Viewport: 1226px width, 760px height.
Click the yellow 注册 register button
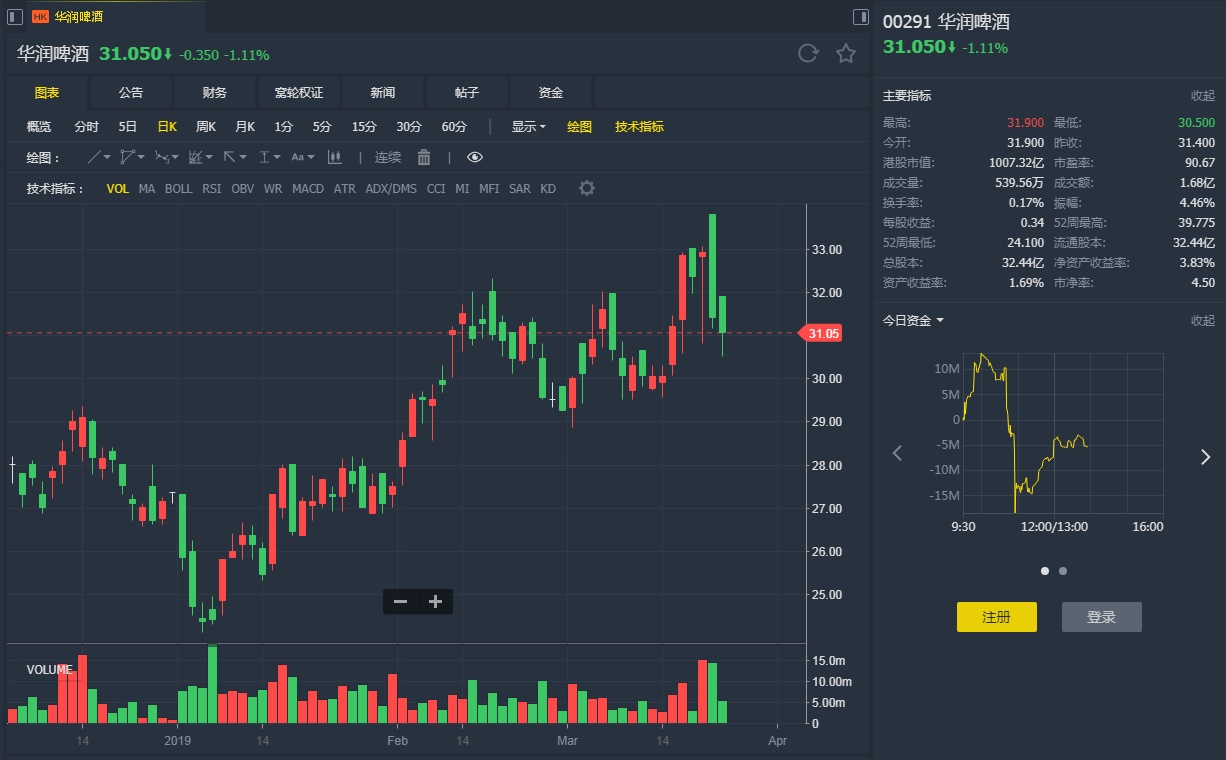pyautogui.click(x=996, y=617)
